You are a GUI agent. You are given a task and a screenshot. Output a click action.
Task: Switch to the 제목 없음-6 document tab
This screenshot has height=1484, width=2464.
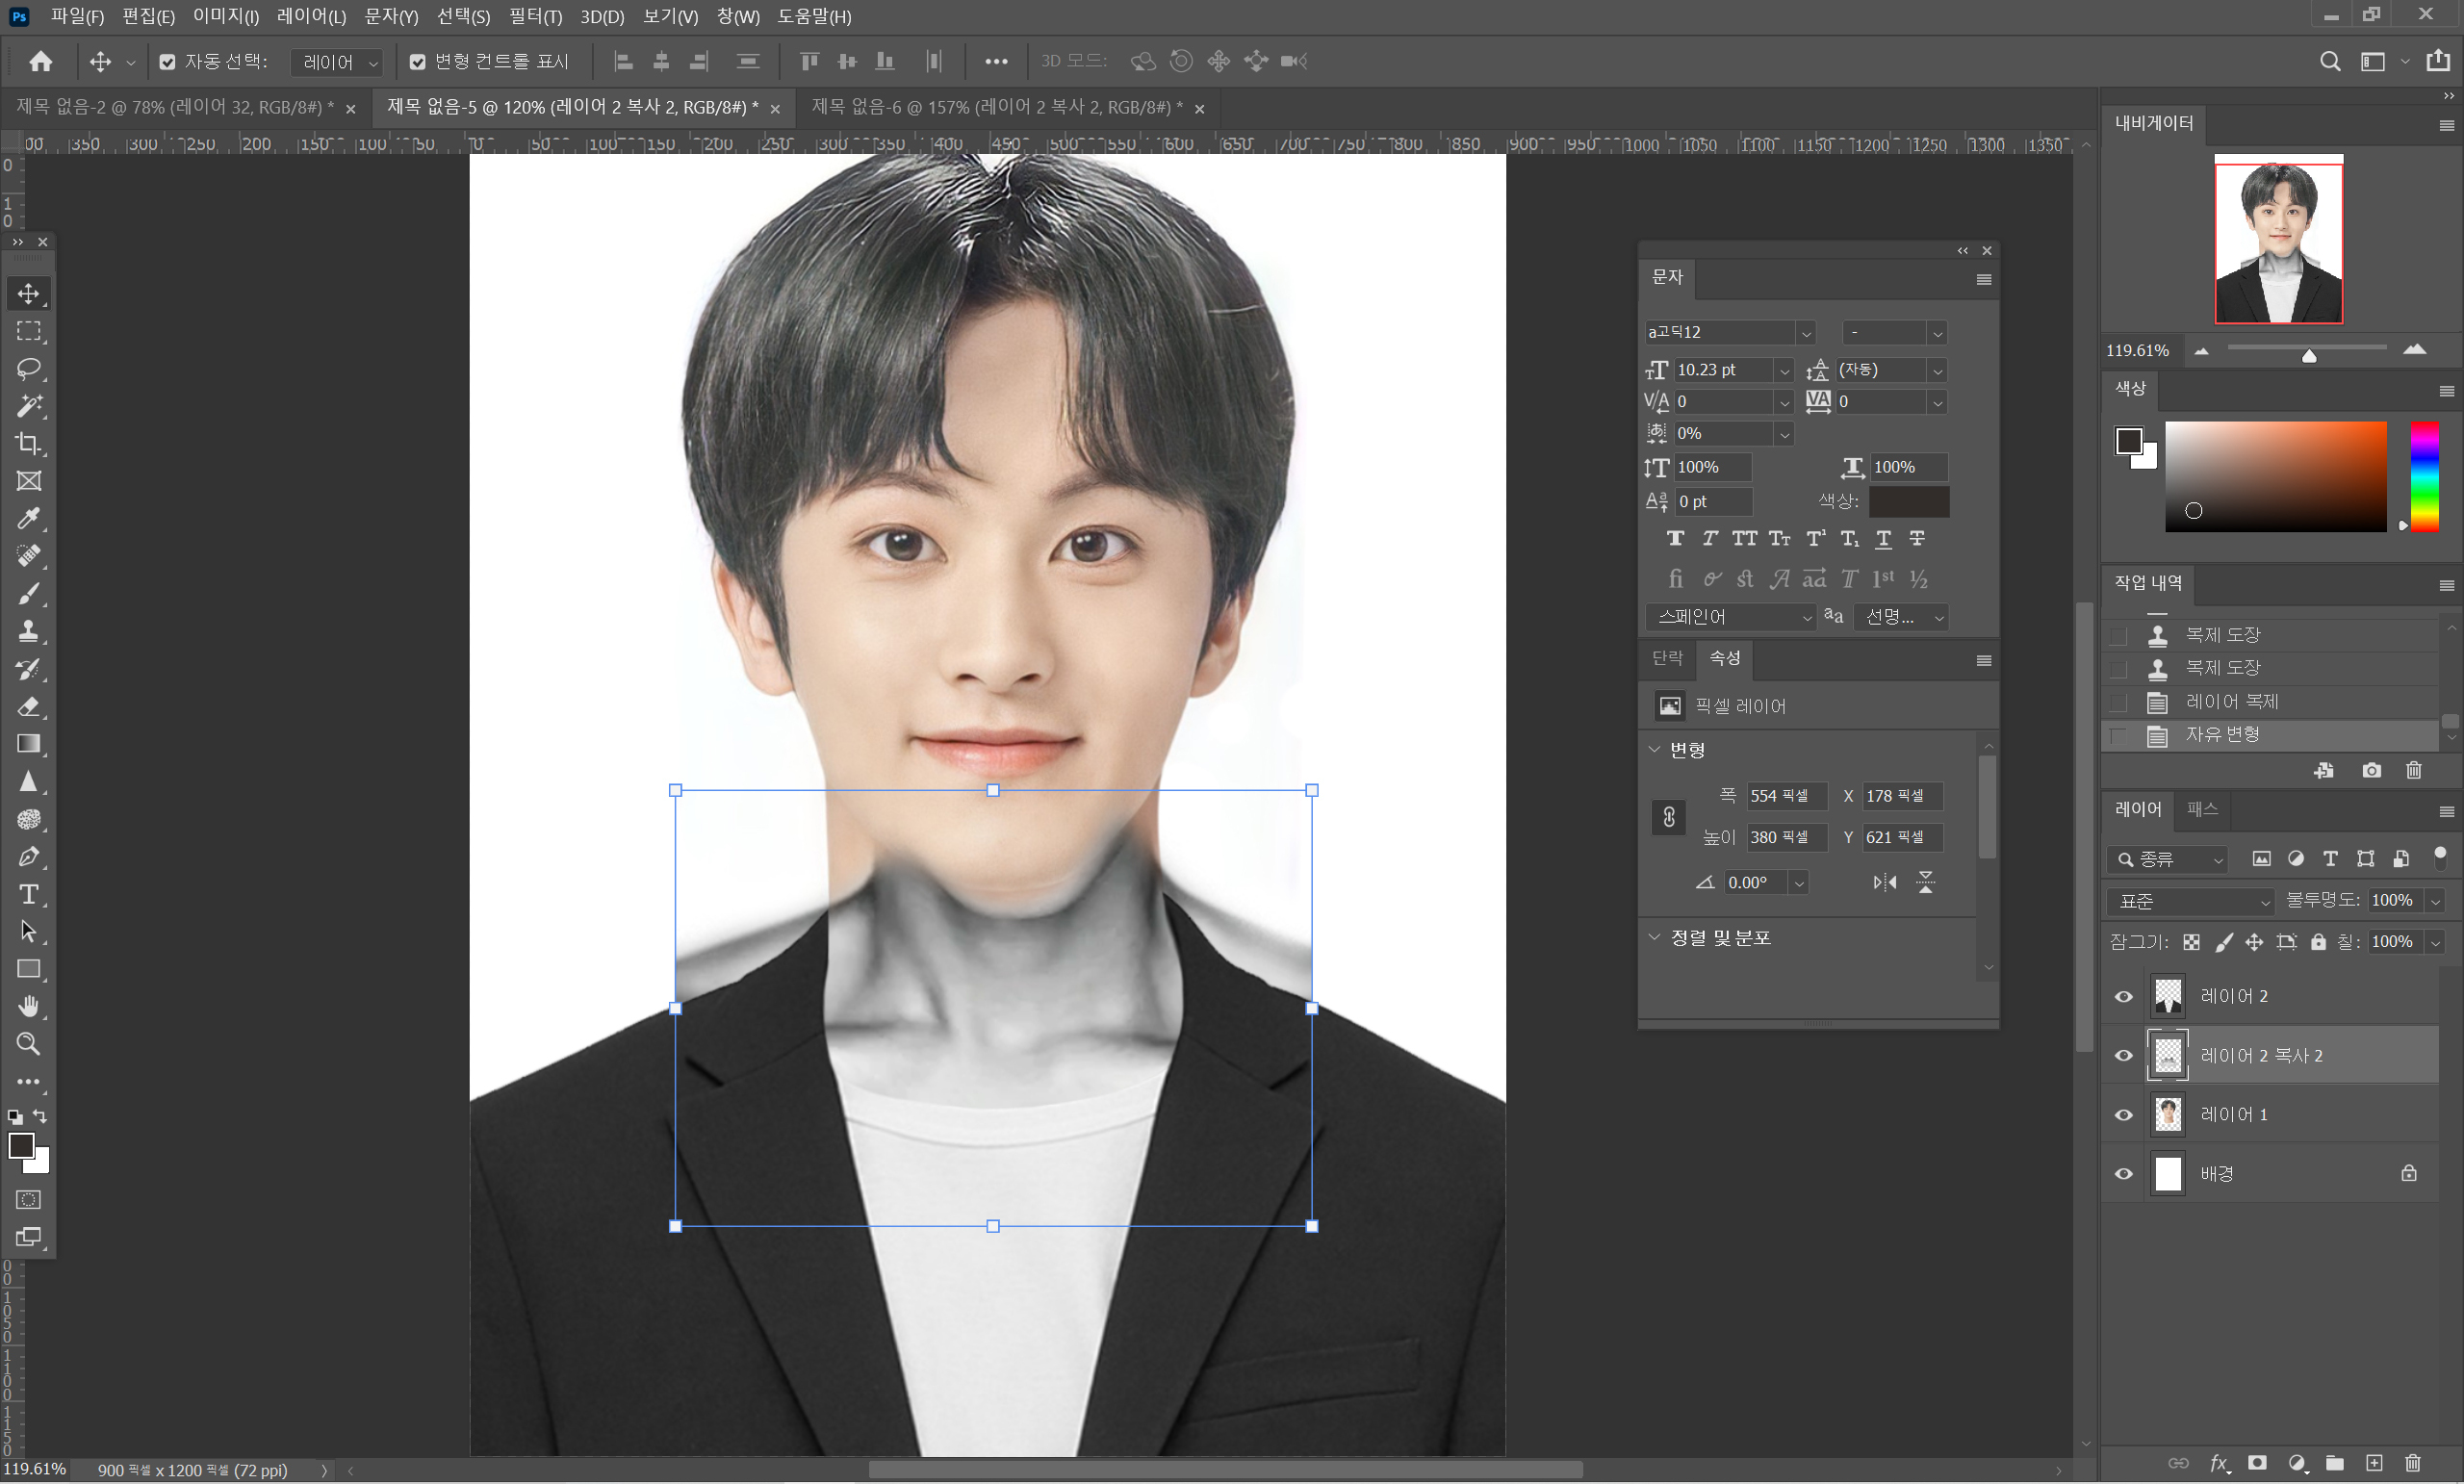point(996,107)
